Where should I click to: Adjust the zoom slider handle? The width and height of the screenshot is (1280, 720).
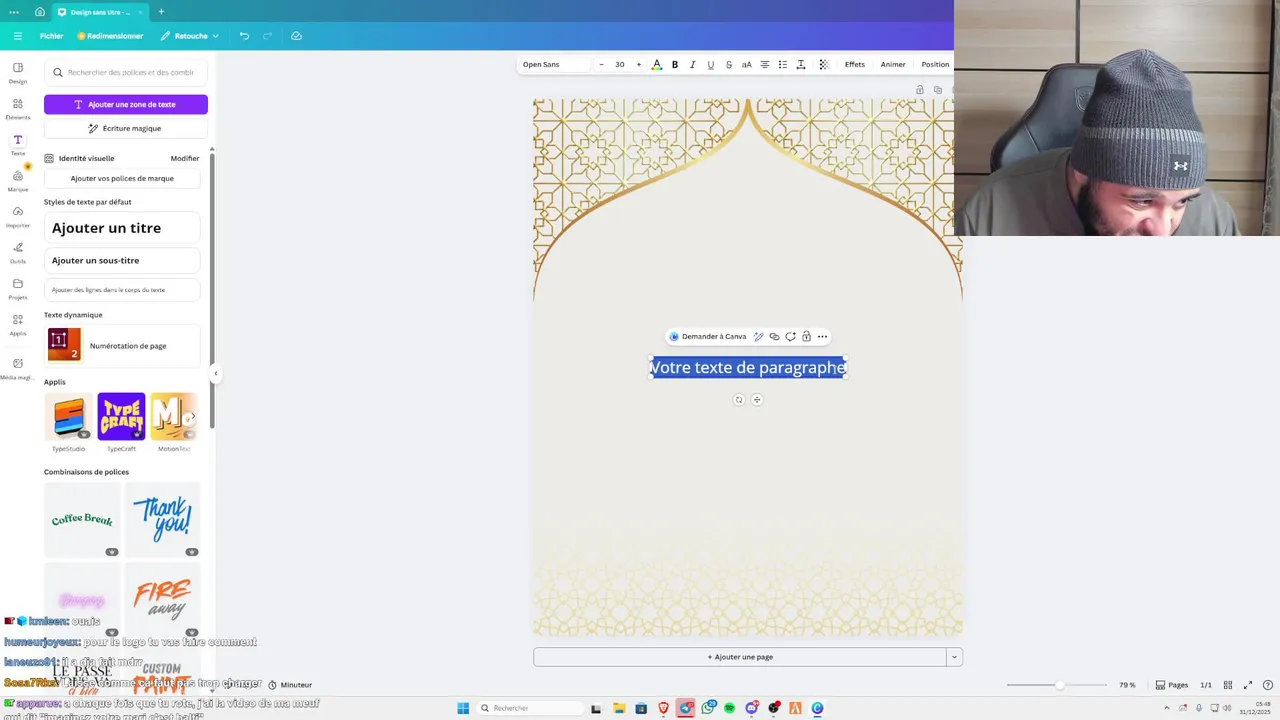pos(1059,685)
